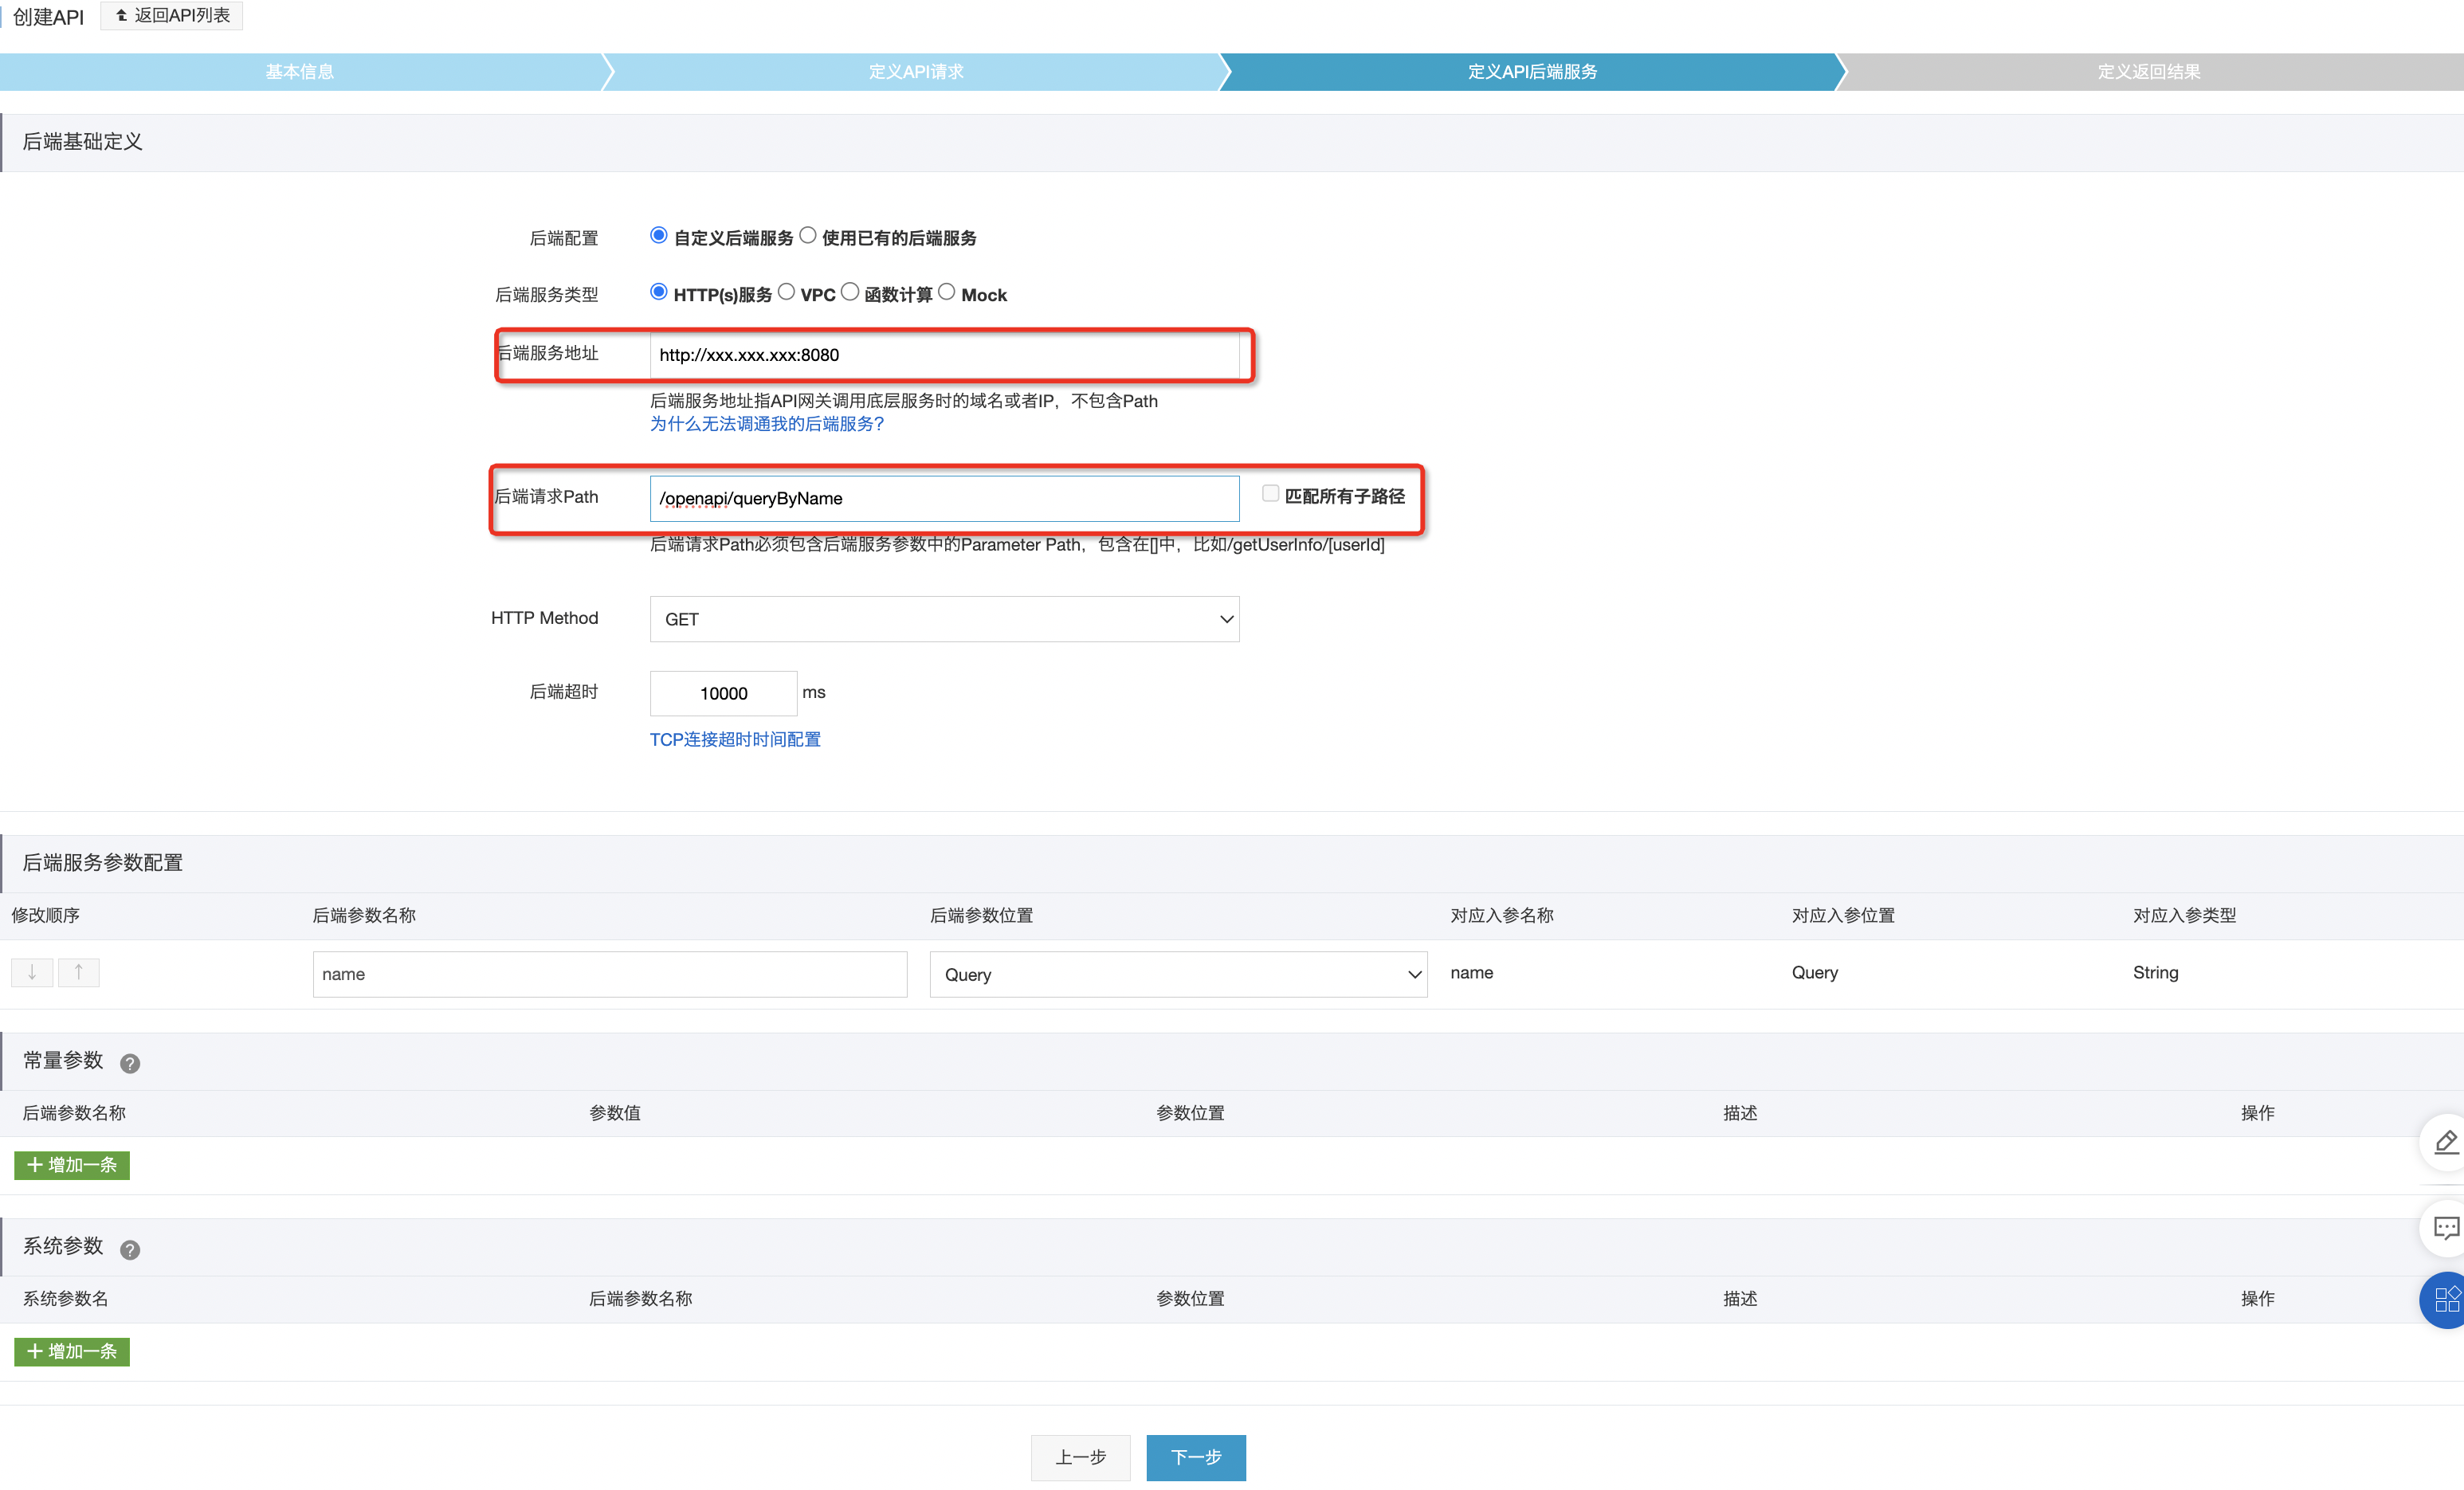Click help icon next to 系统参数
Screen dimensions: 2464x1490
tap(130, 1249)
